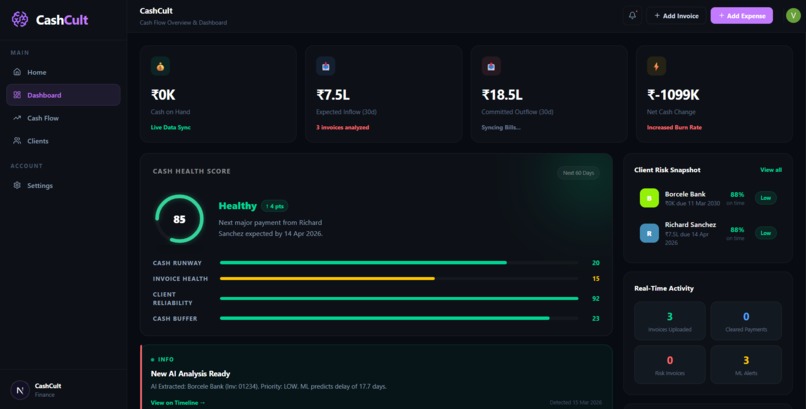The height and width of the screenshot is (409, 806).
Task: Open the Risk Invoices tile
Action: point(669,364)
